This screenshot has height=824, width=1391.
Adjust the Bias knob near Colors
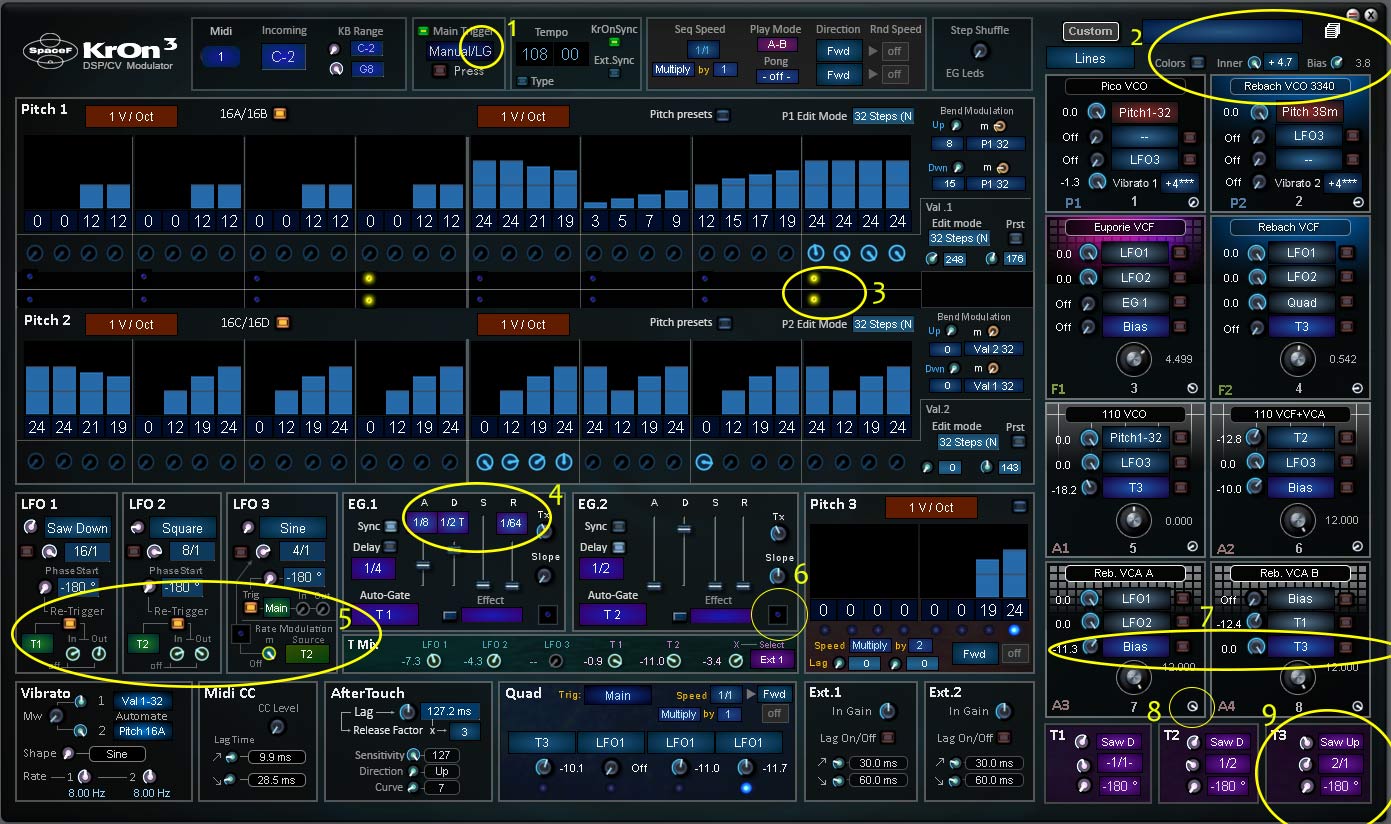[1337, 63]
